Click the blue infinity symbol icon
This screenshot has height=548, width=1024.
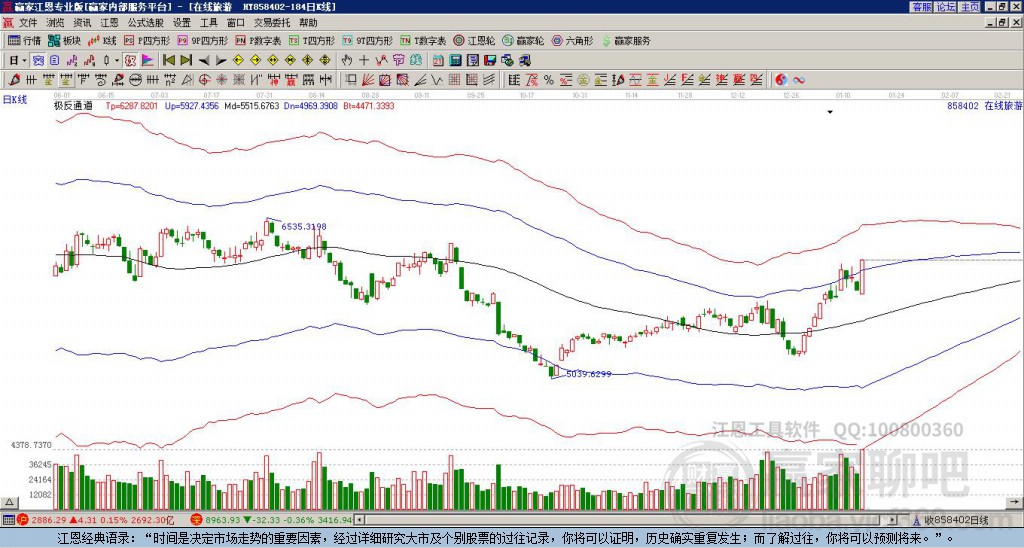click(799, 80)
